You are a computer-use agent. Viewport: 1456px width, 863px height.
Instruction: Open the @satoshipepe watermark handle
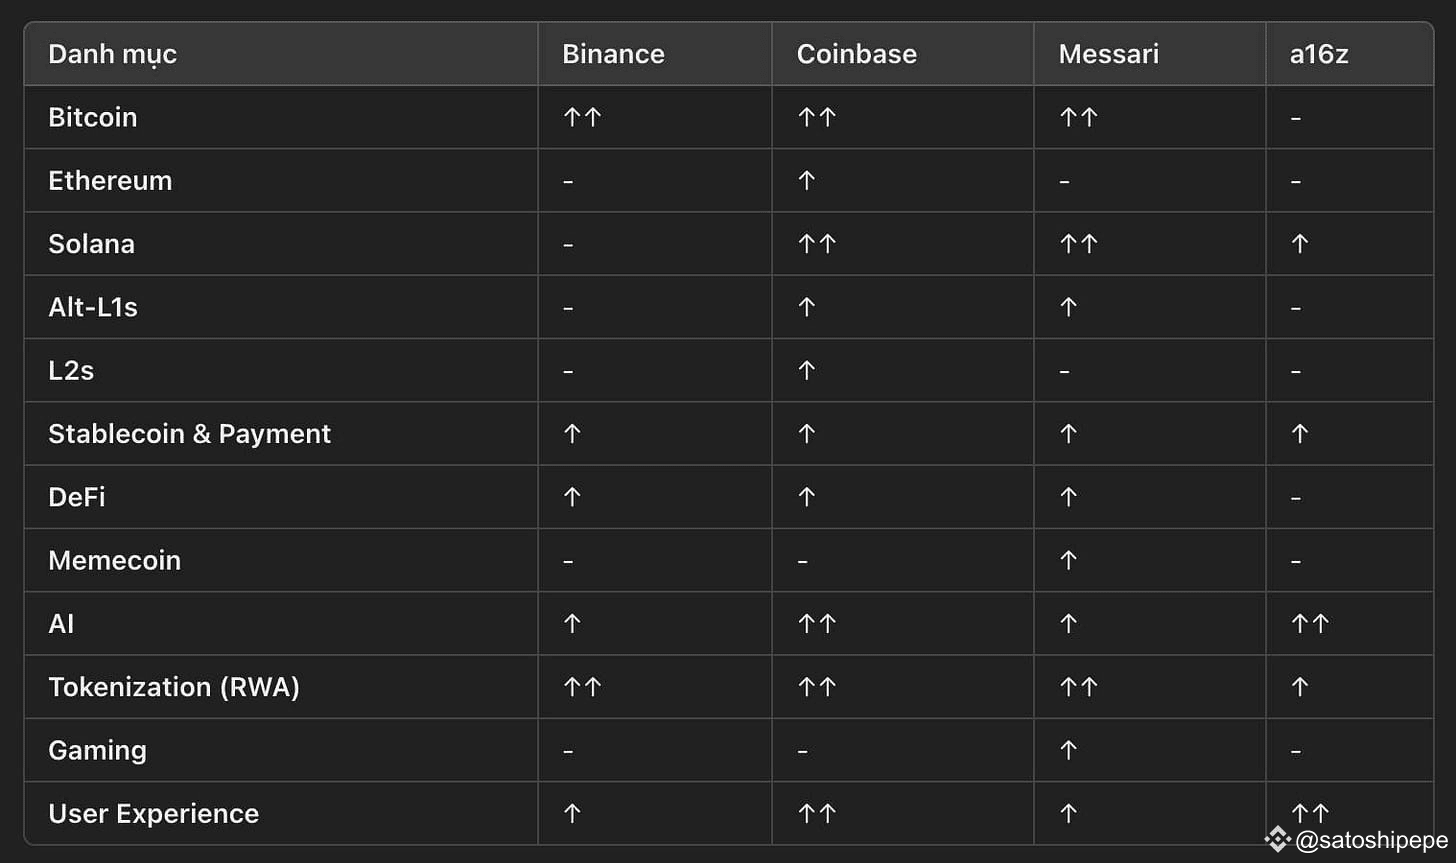click(1371, 839)
